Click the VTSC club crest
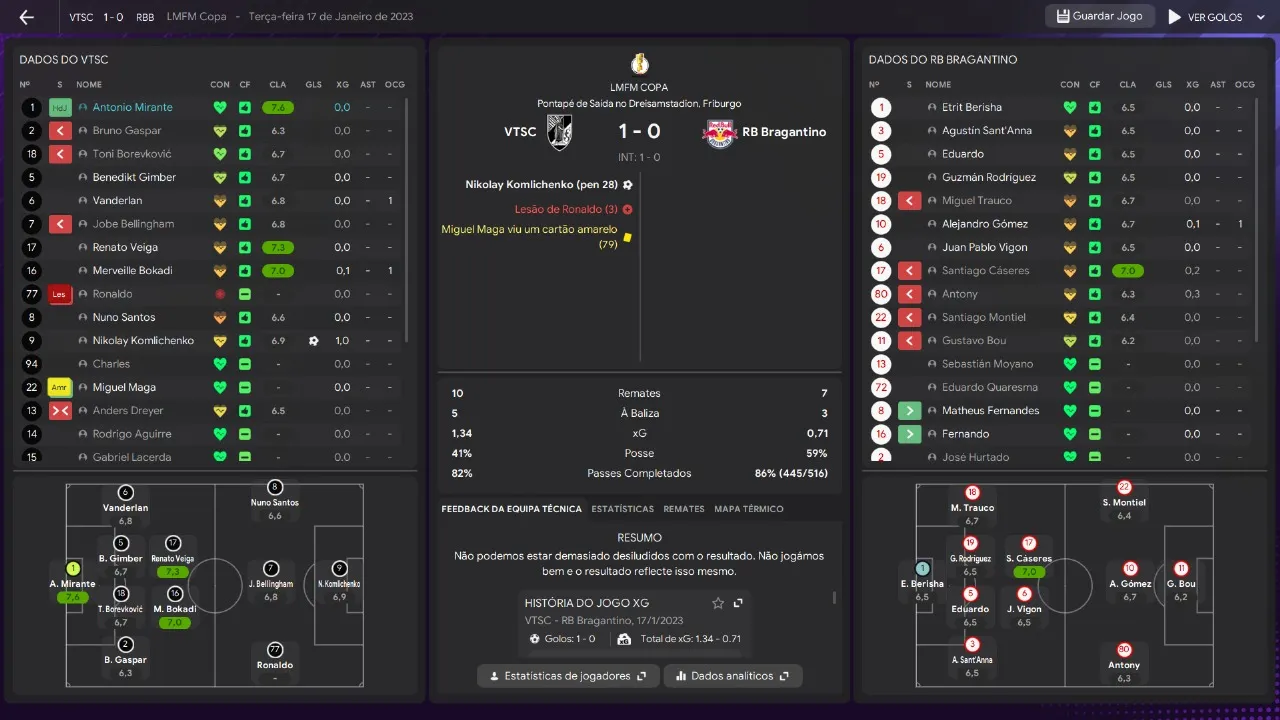Image resolution: width=1280 pixels, height=720 pixels. pyautogui.click(x=559, y=132)
